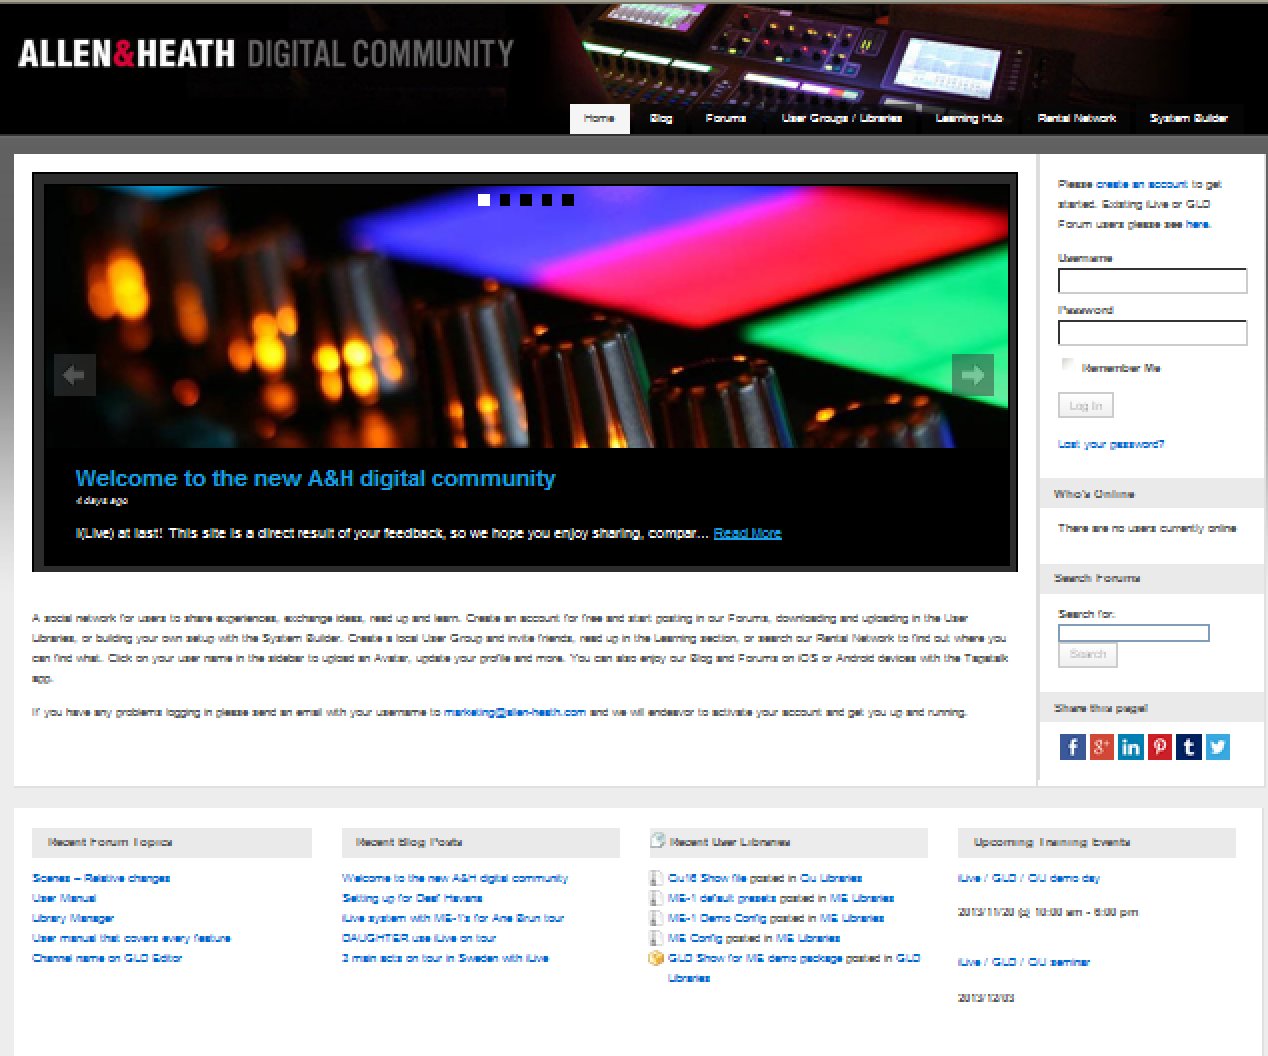Click file icon beside ME-1 Demo Config
This screenshot has width=1268, height=1056.
coord(656,918)
